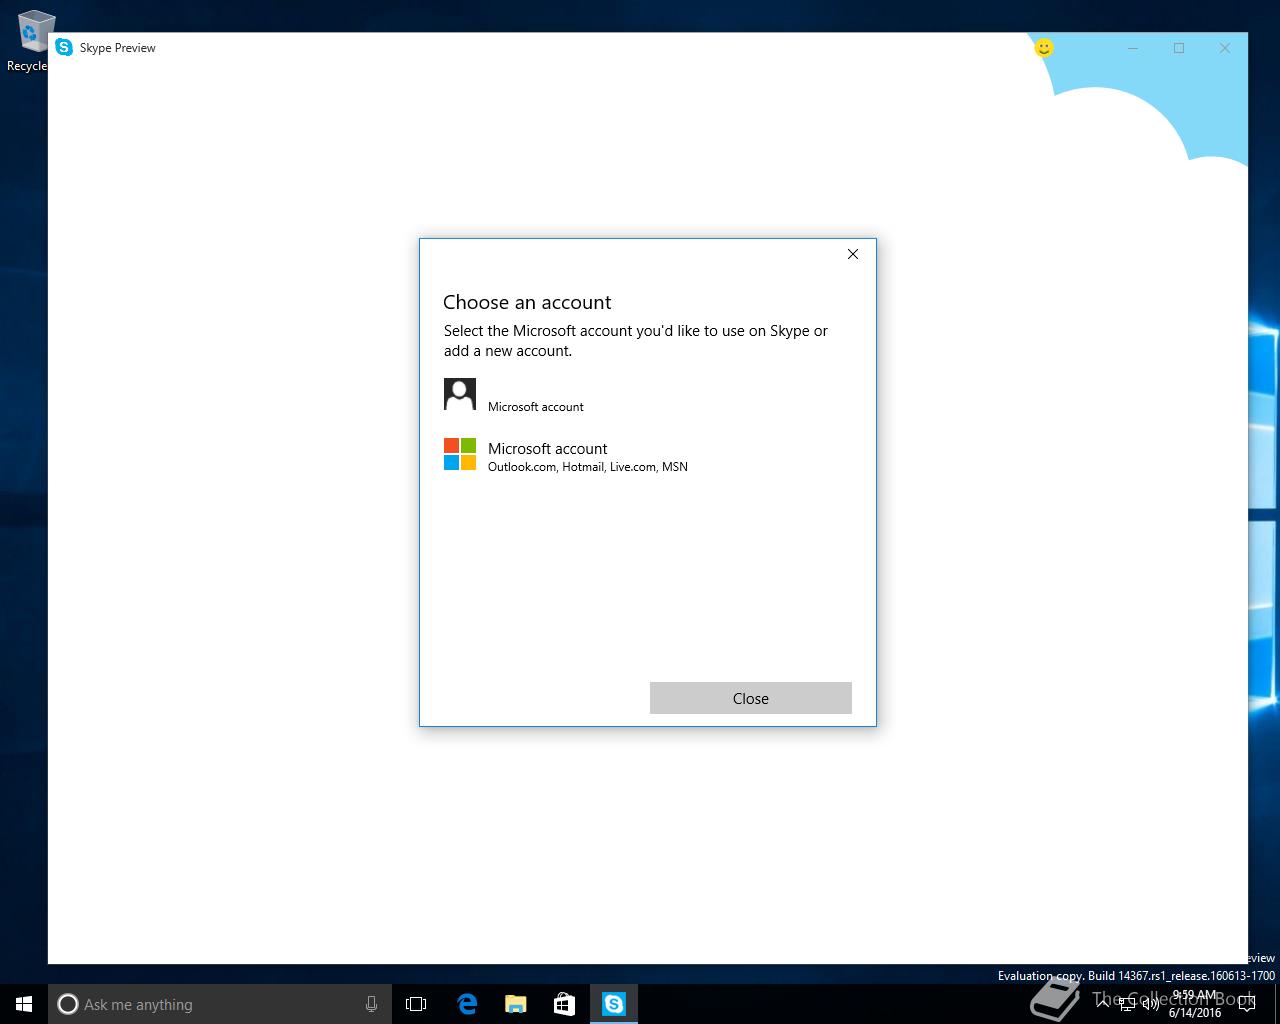Click the Cortana 'Ask me anything' search box

click(x=220, y=1004)
